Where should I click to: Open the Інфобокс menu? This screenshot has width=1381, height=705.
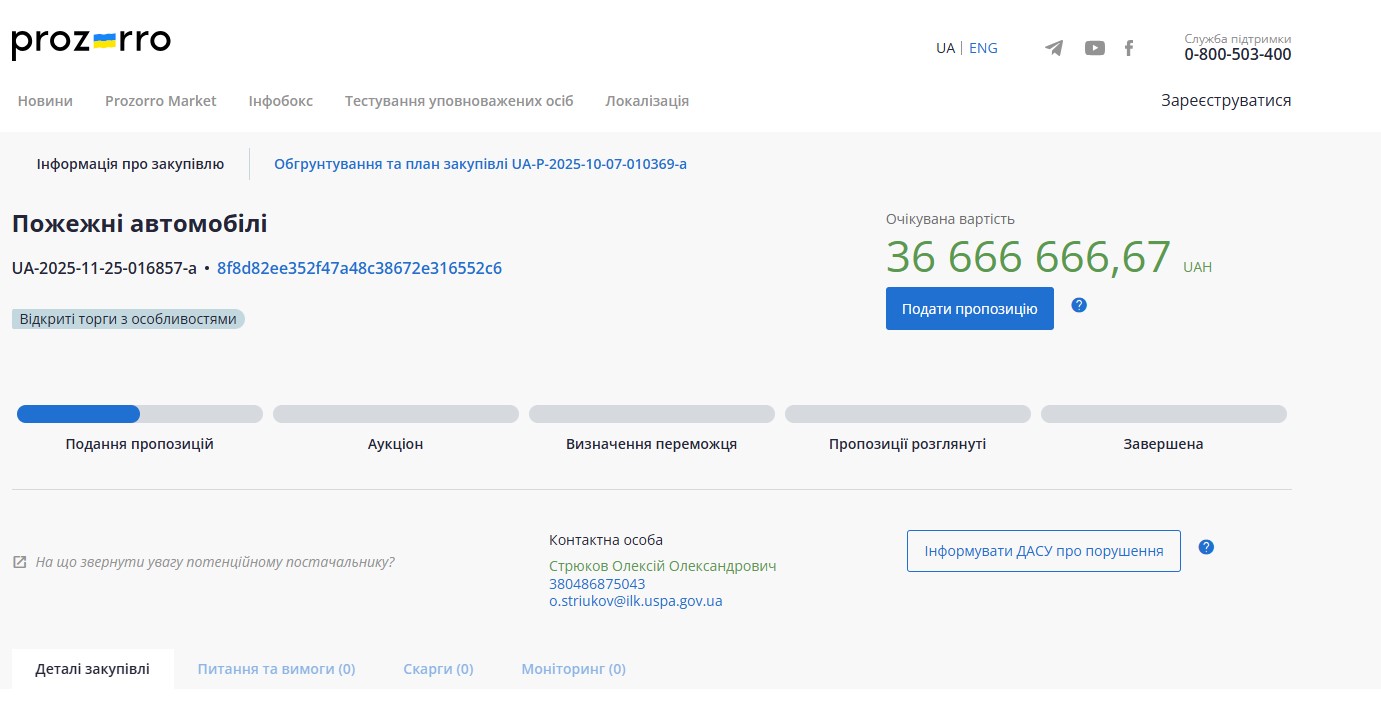tap(280, 101)
